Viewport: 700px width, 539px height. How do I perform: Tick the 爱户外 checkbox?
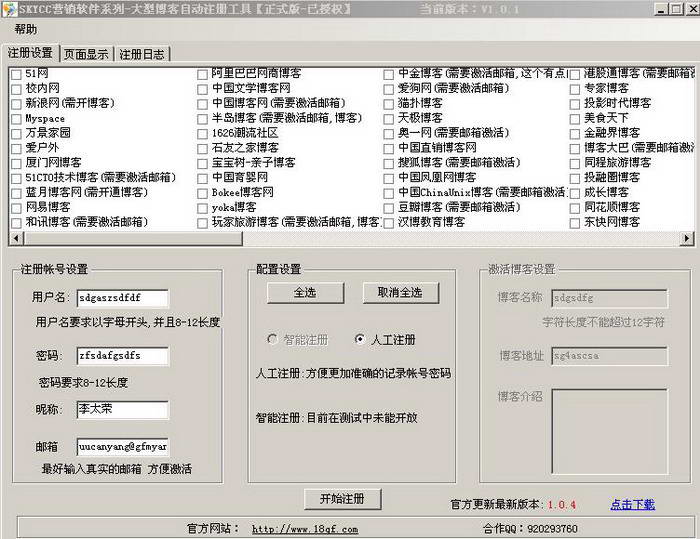point(16,148)
